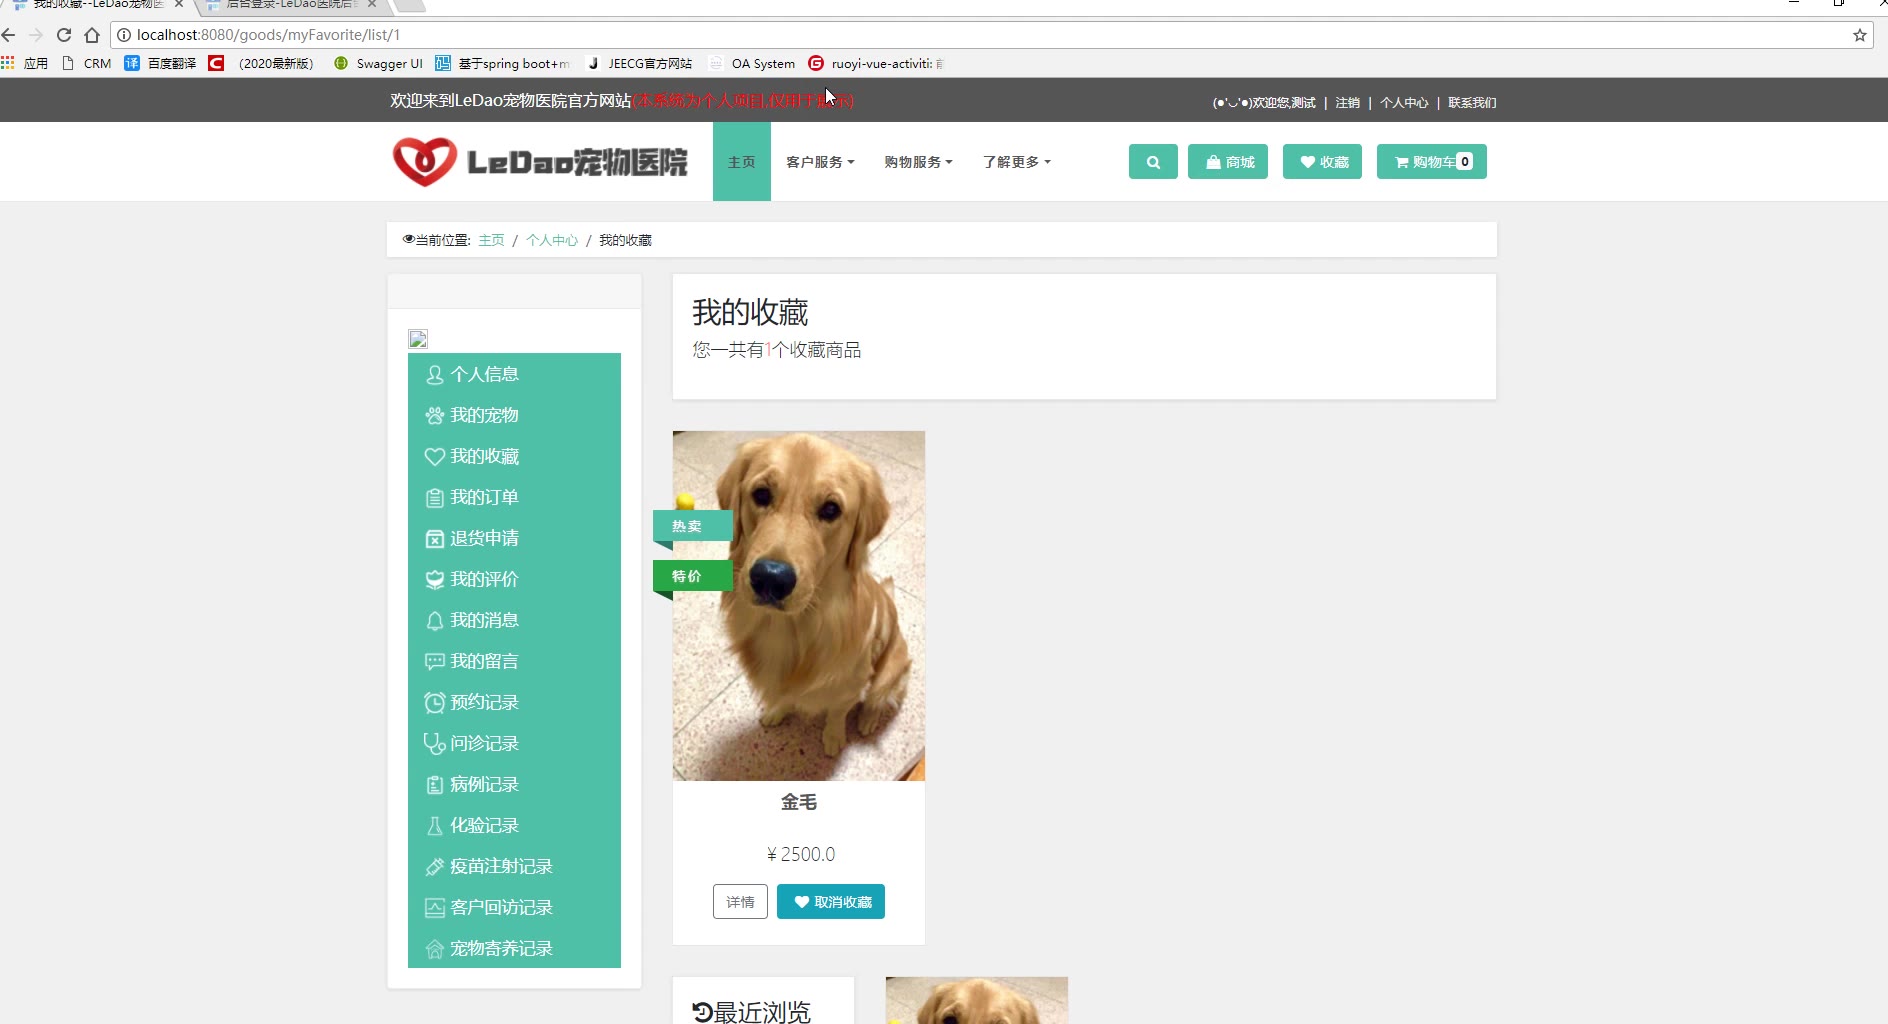Open 问诊记录 in the sidebar
The height and width of the screenshot is (1024, 1888).
coord(514,743)
